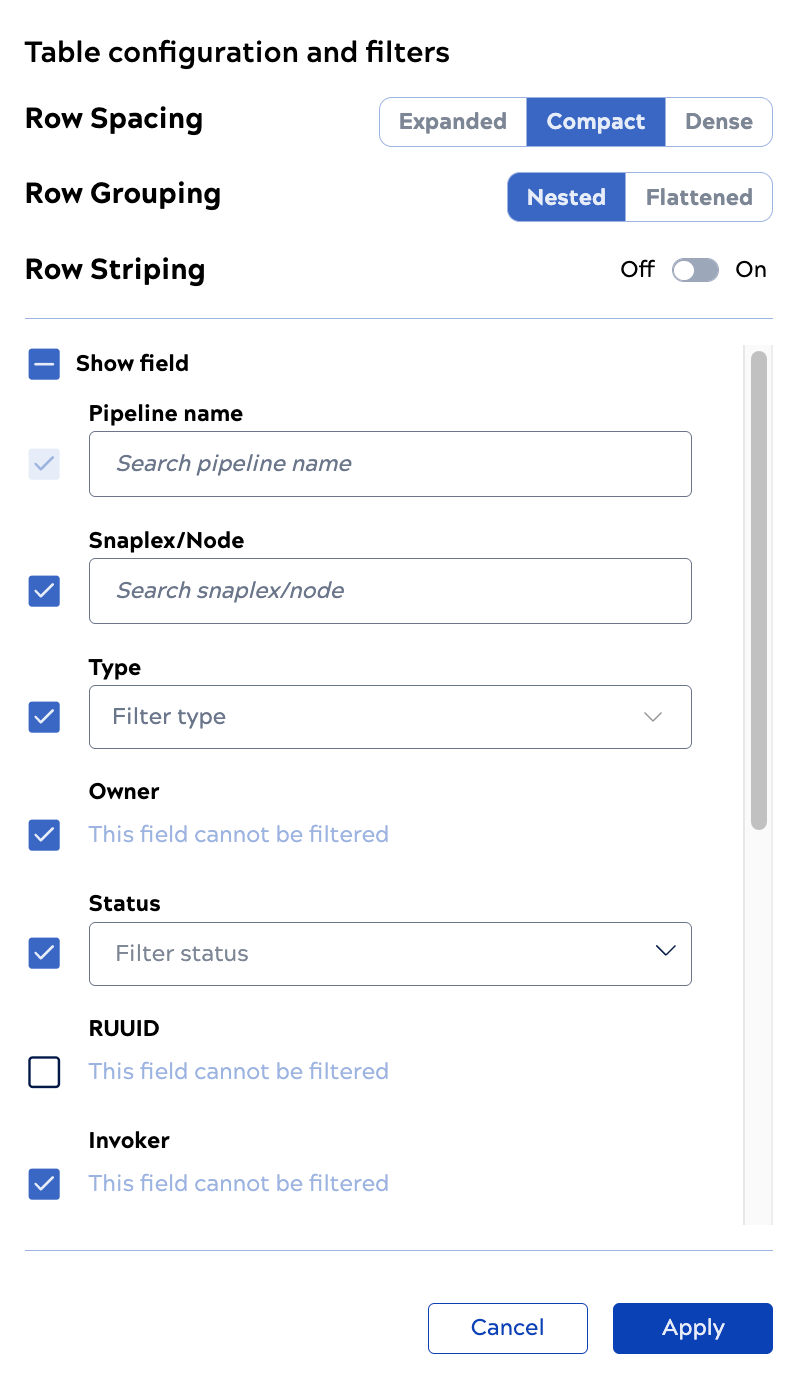The image size is (796, 1376).
Task: Click the Search snaplex/node field
Action: (x=390, y=591)
